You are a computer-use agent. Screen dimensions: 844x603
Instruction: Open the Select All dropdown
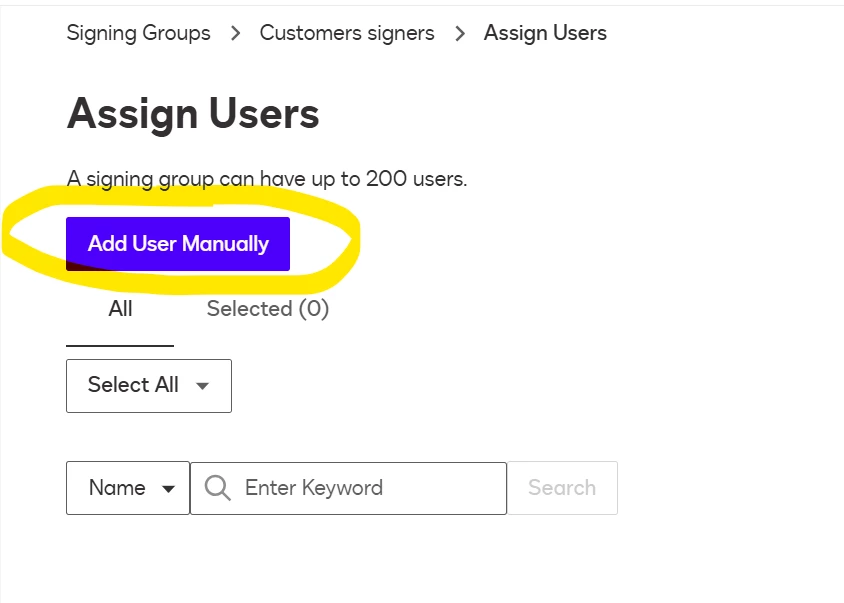tap(149, 385)
